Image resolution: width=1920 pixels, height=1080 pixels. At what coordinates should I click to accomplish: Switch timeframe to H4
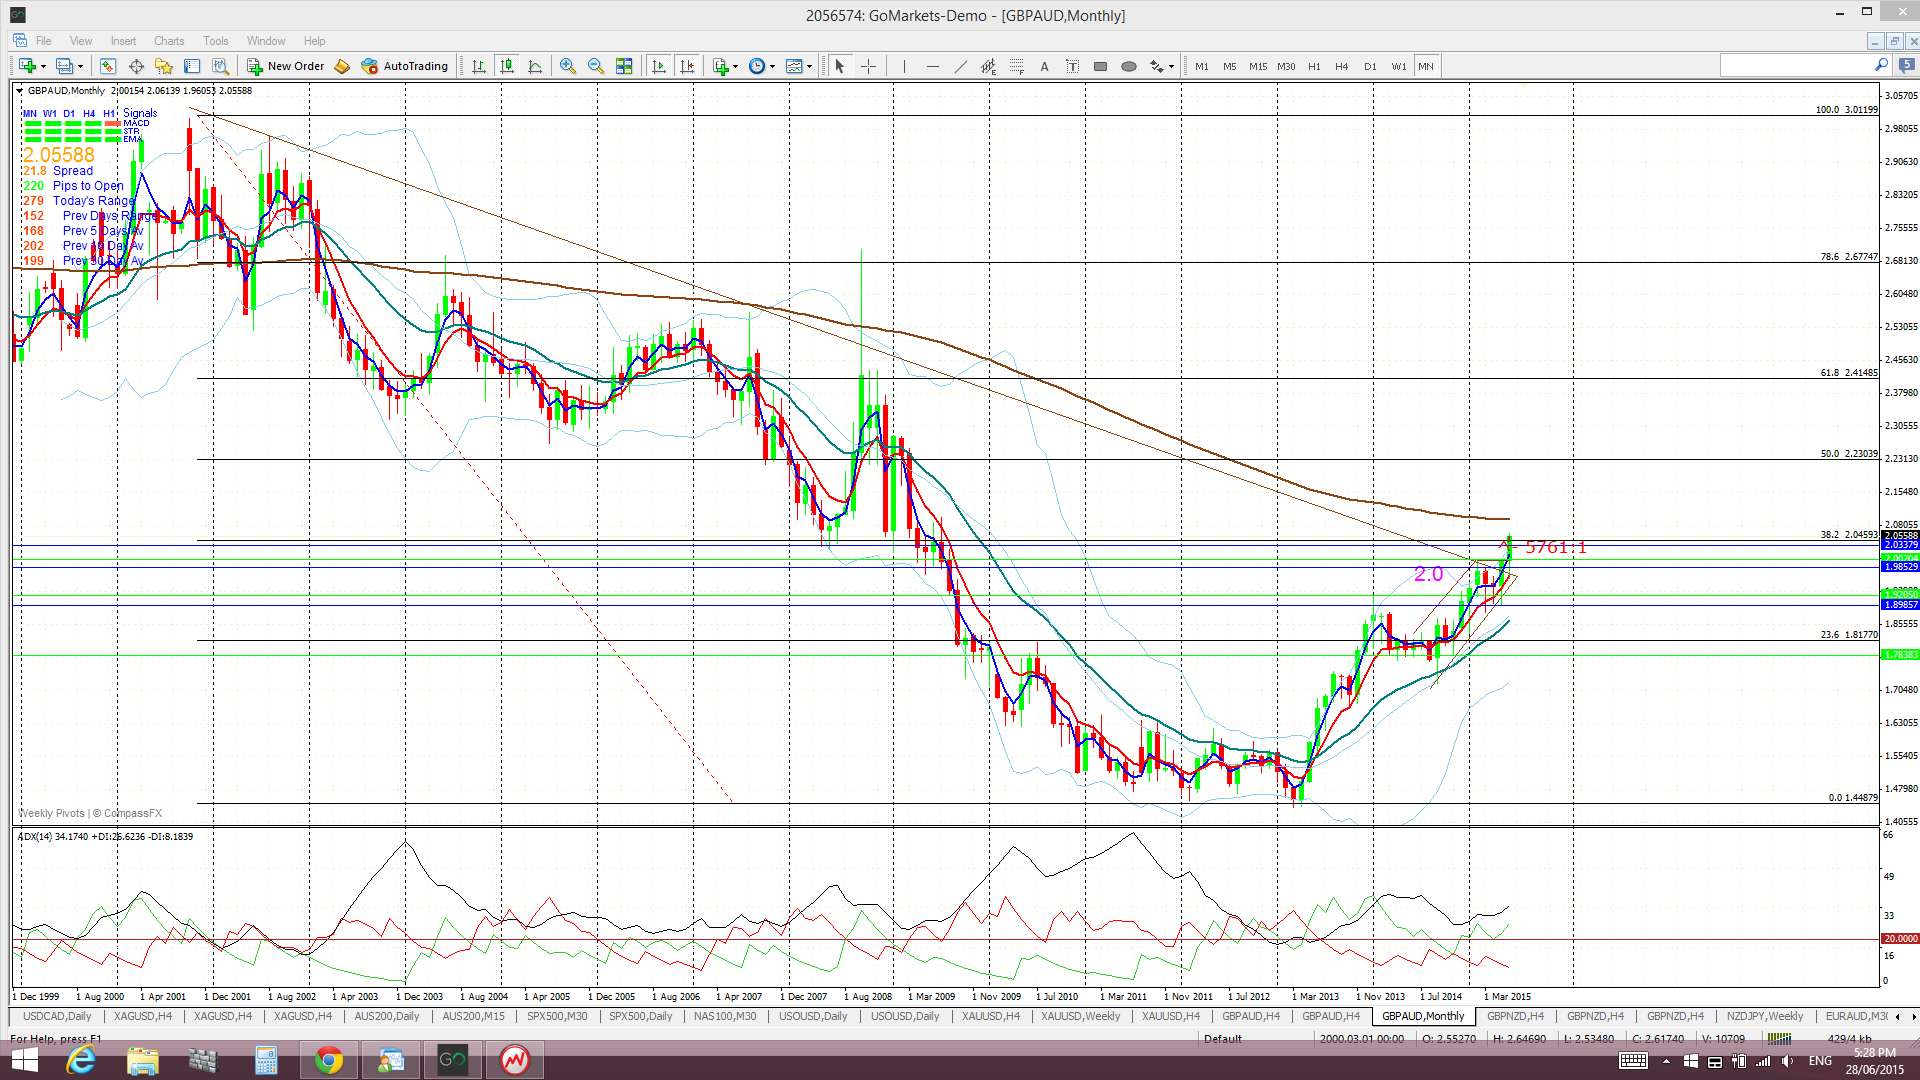click(1342, 66)
